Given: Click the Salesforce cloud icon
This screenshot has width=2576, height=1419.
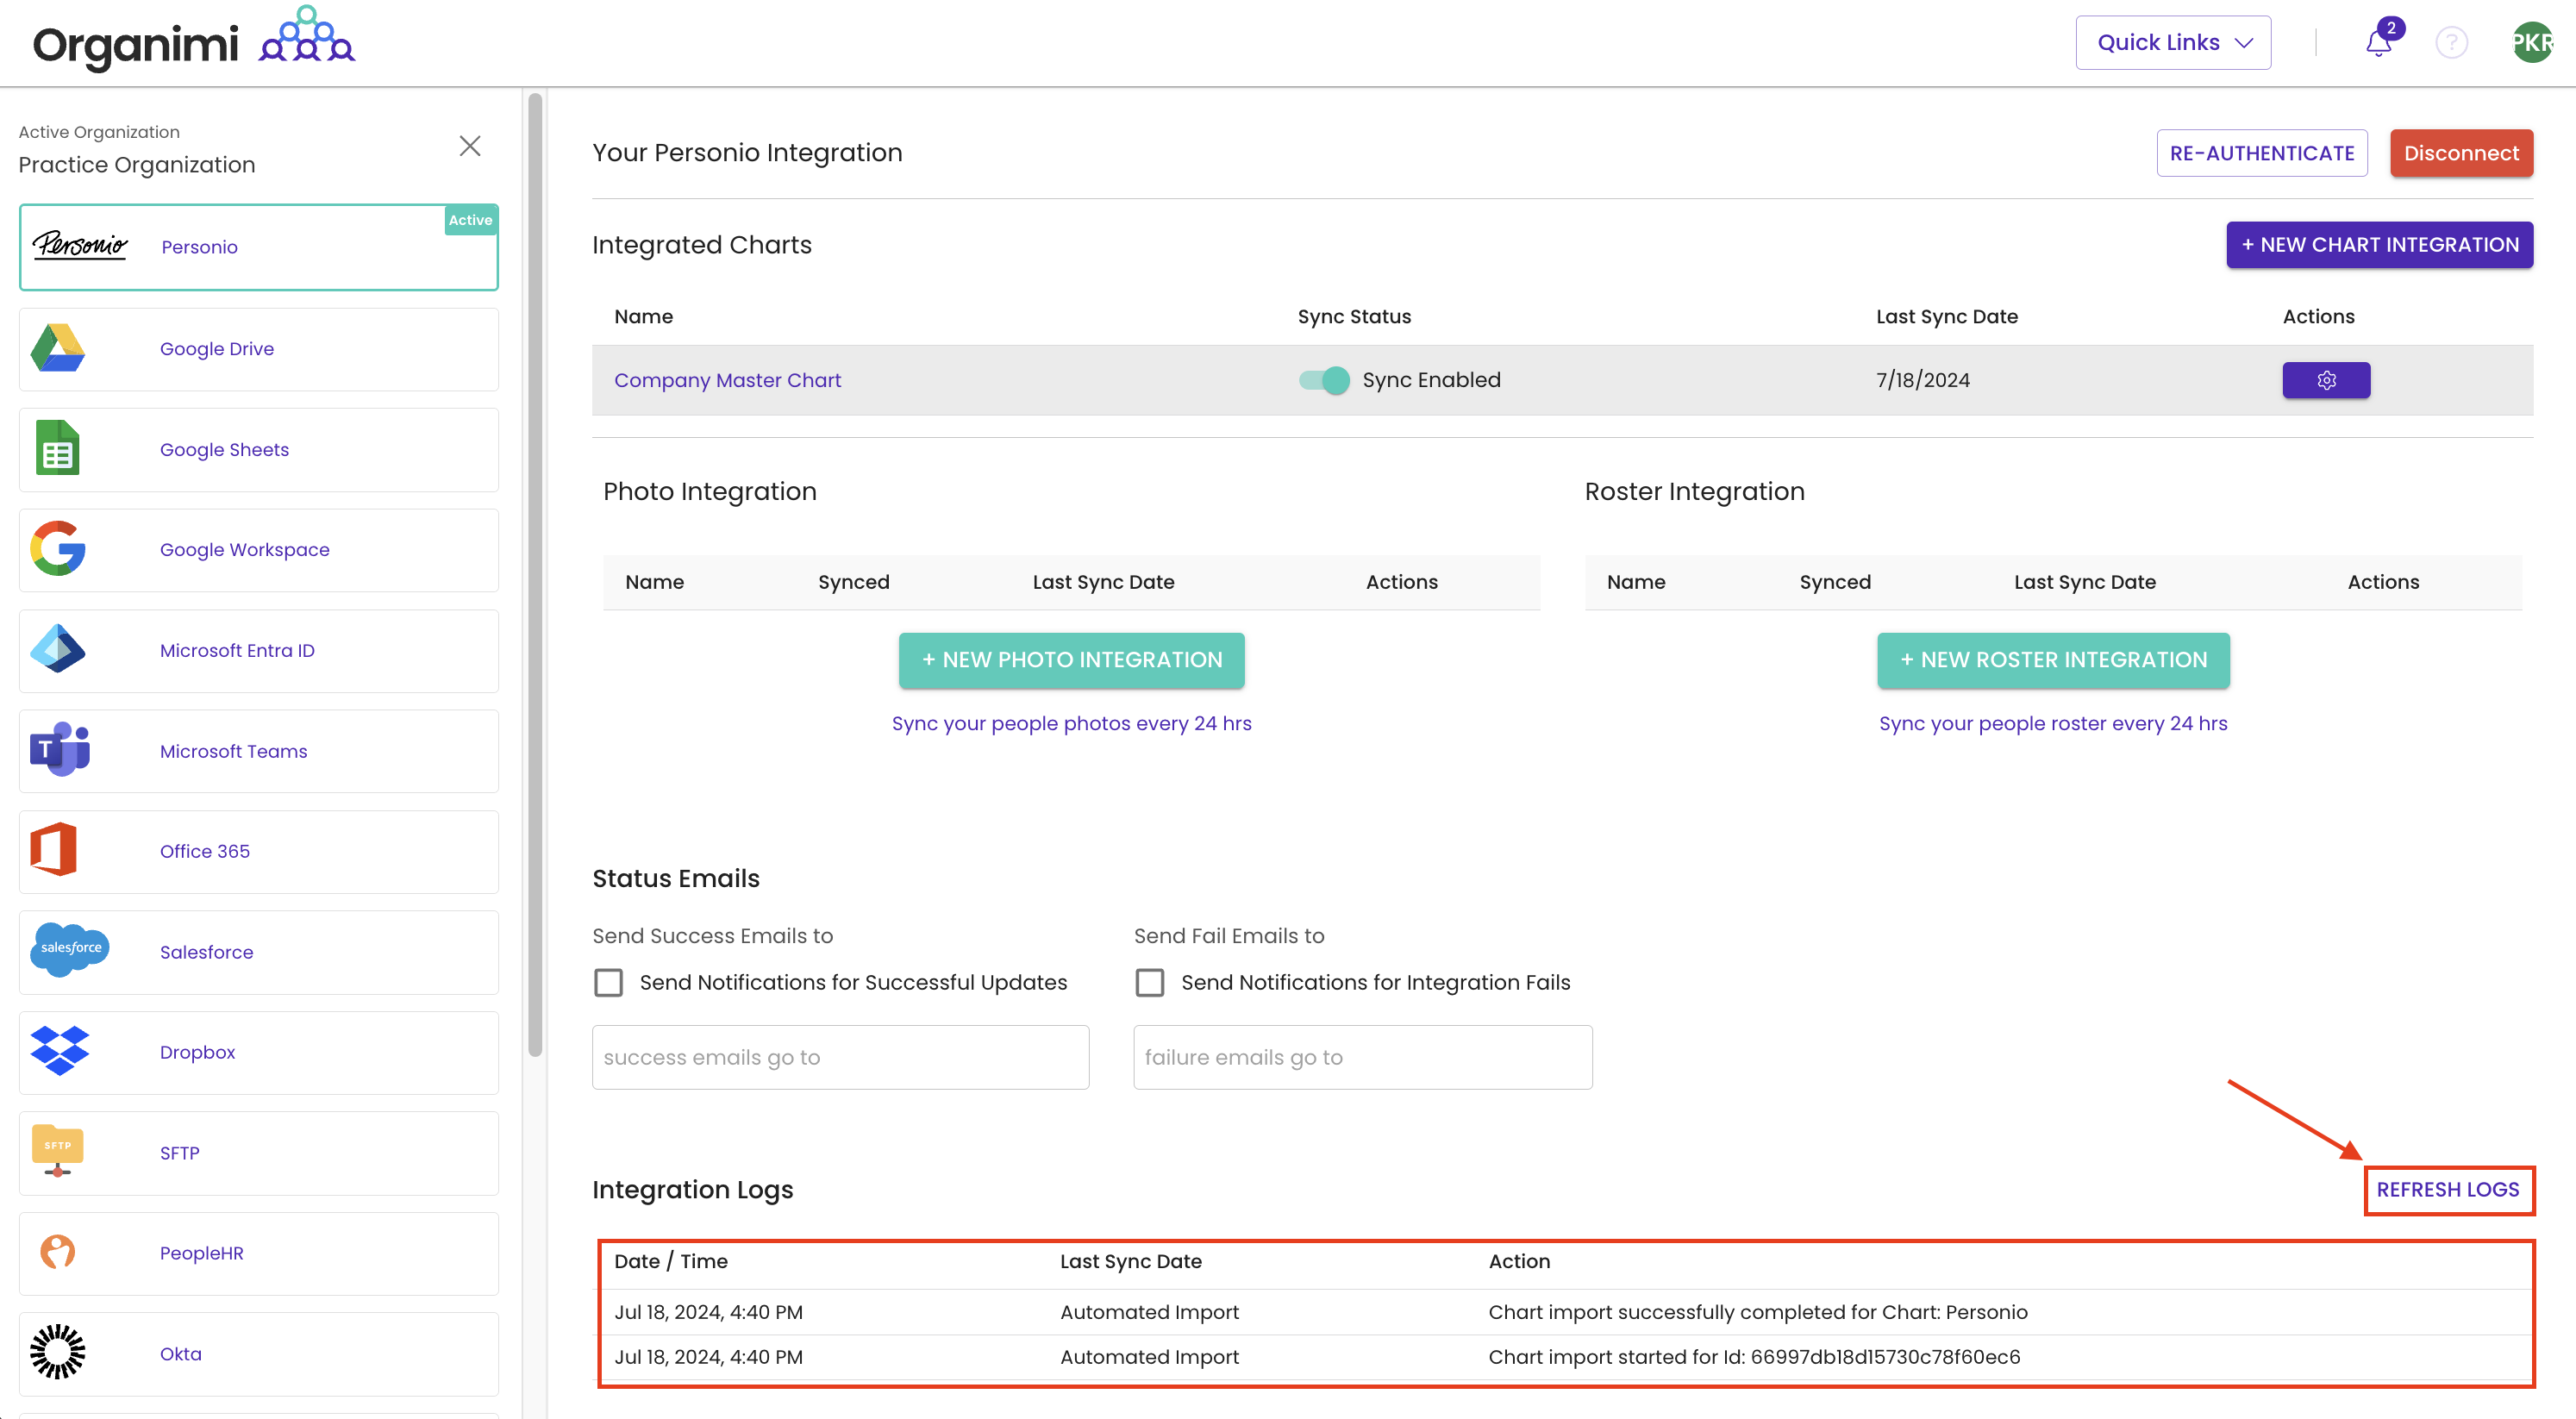Looking at the screenshot, I should pyautogui.click(x=69, y=950).
